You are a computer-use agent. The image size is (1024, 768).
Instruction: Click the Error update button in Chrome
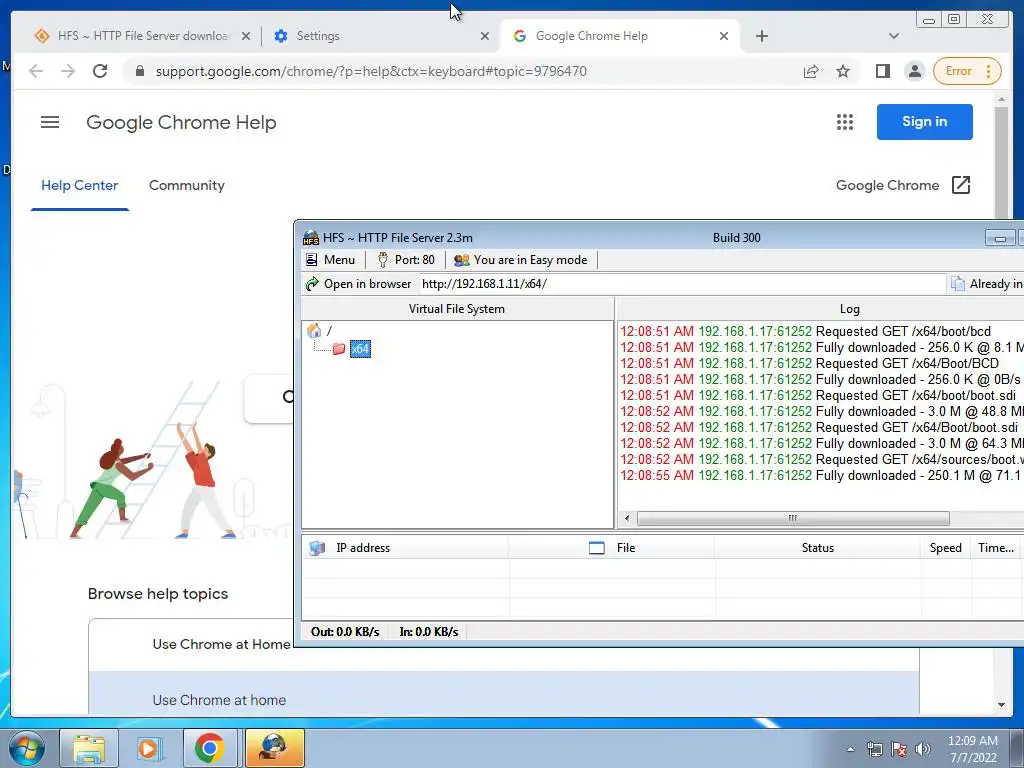click(x=967, y=71)
